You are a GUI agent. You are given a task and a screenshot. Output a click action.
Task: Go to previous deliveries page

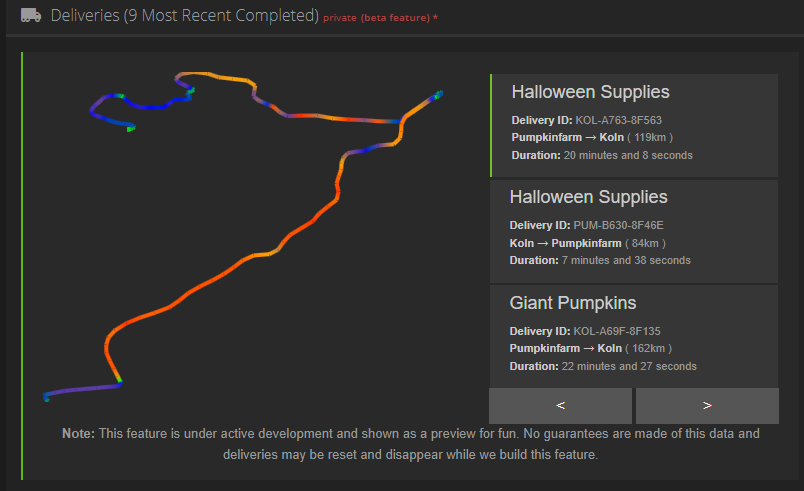[560, 406]
